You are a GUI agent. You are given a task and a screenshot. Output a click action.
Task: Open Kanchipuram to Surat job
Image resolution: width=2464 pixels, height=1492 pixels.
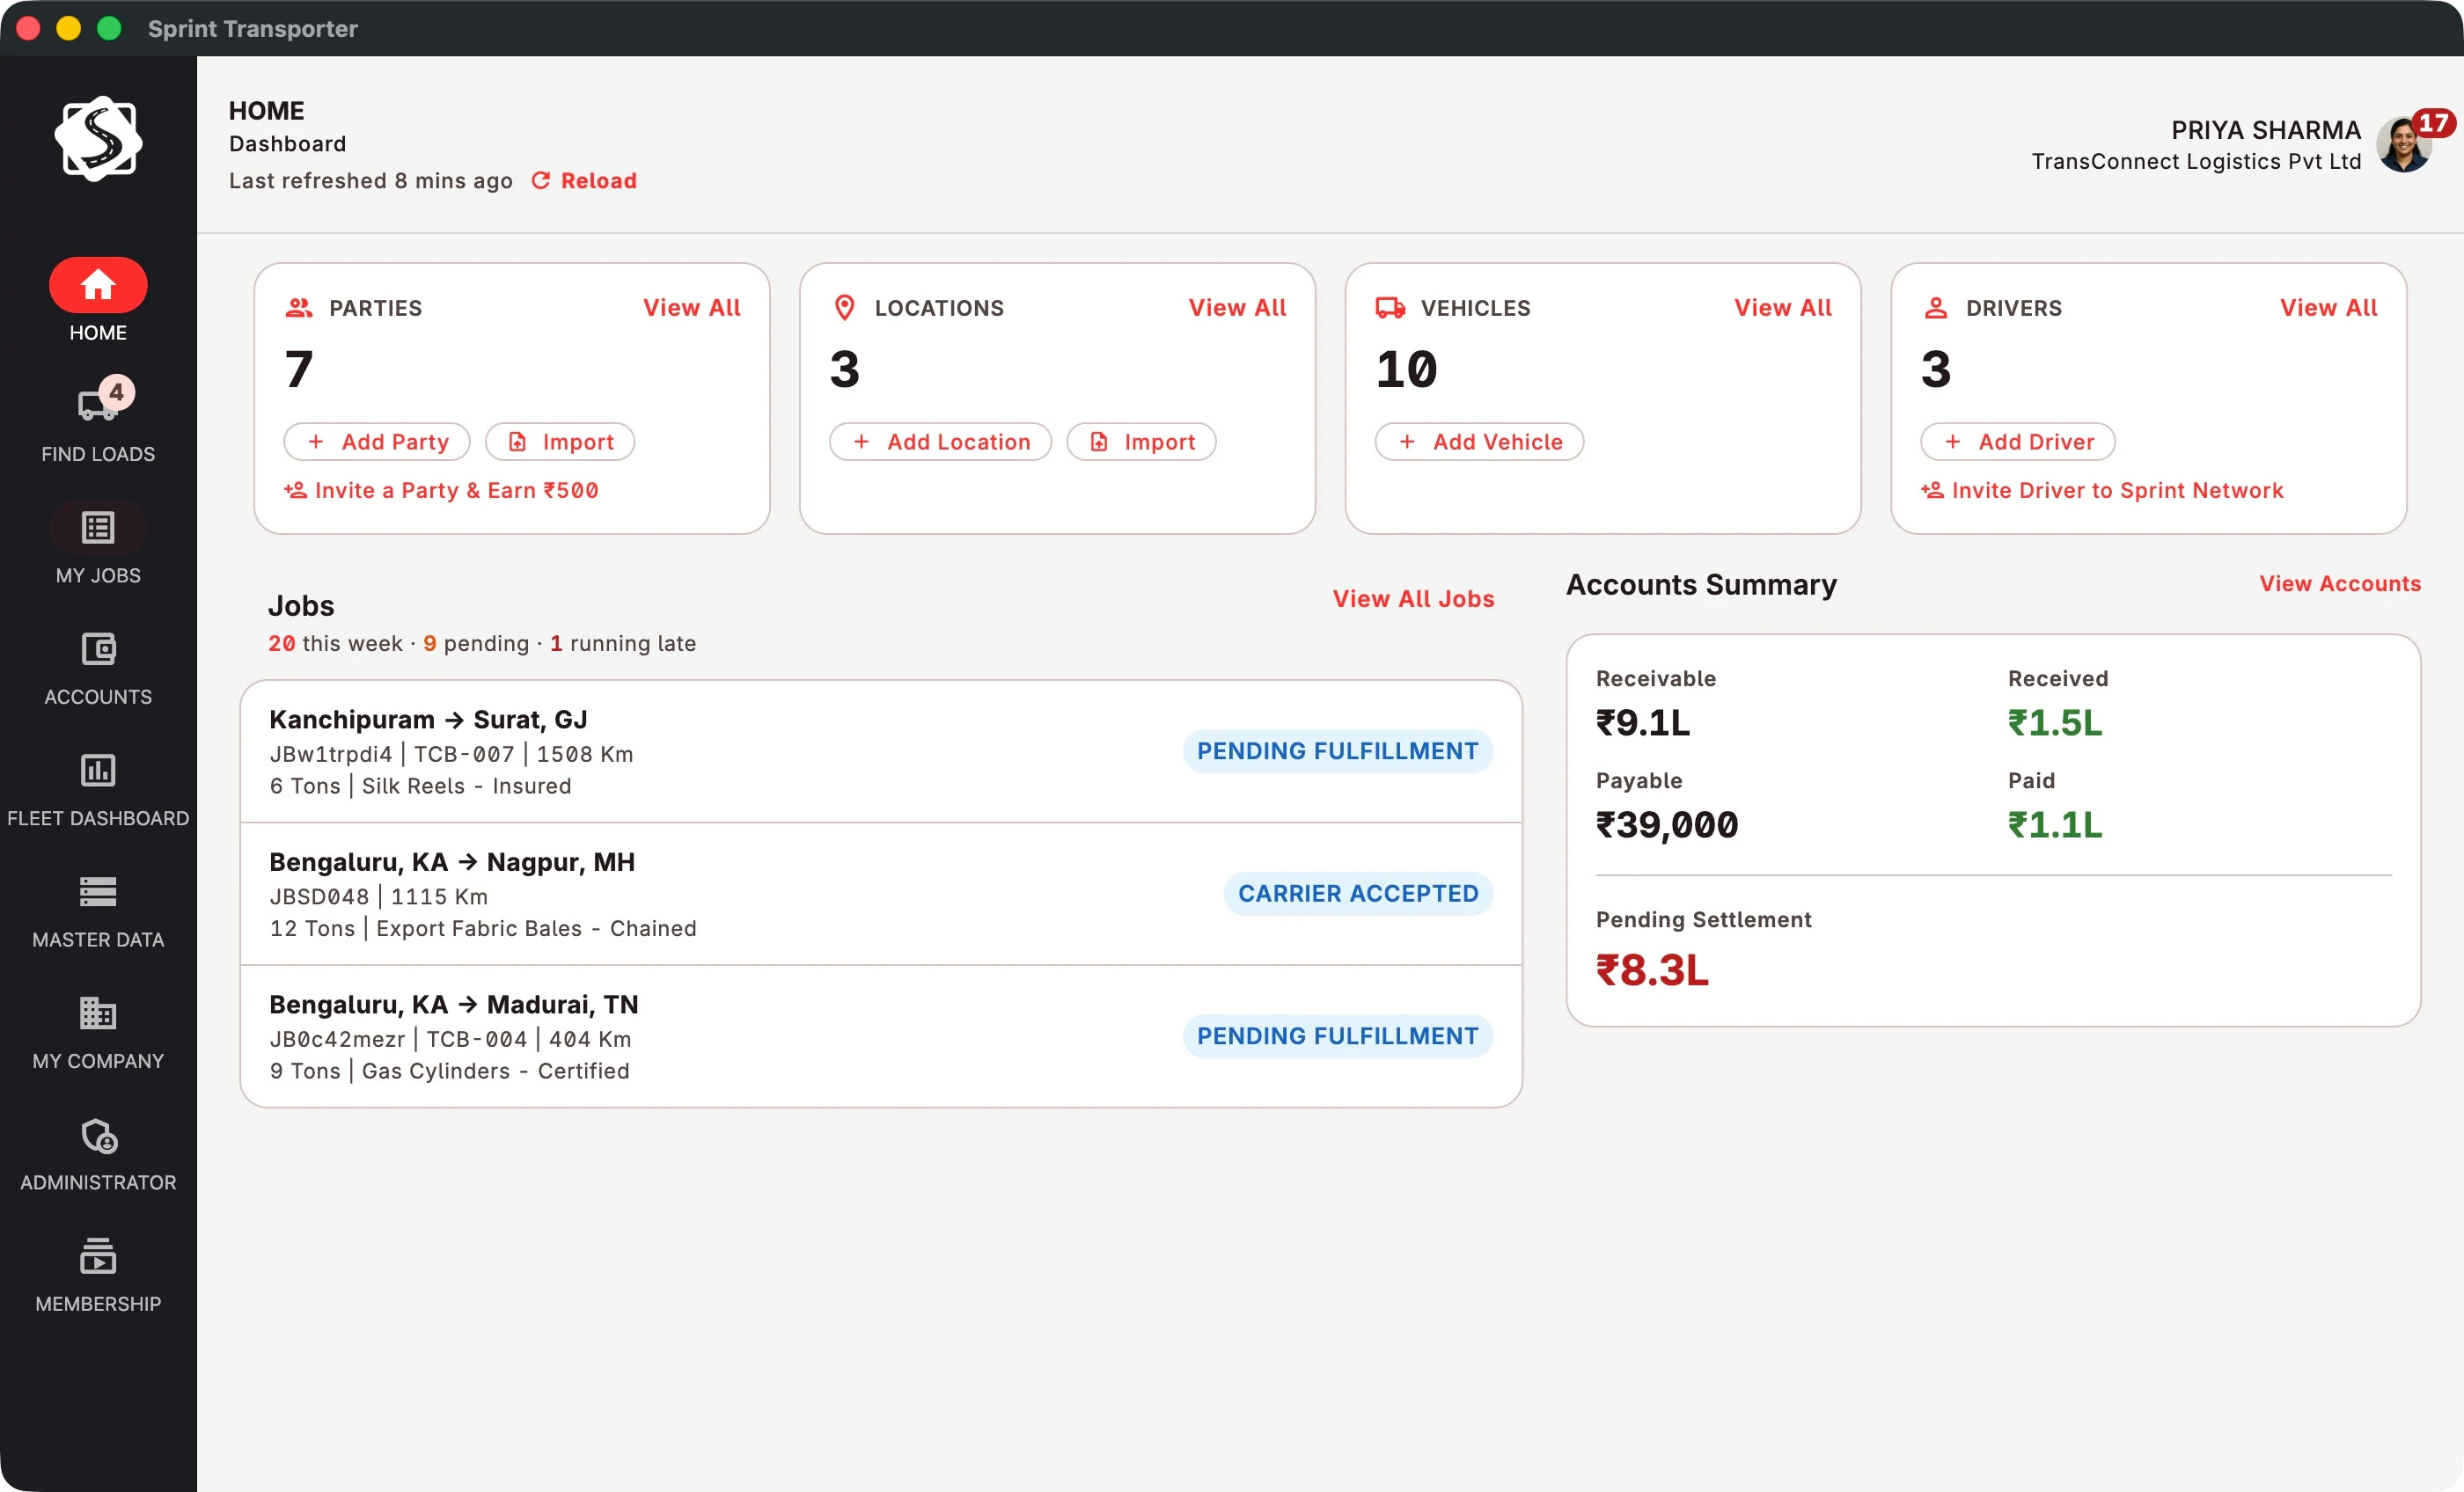coord(881,752)
